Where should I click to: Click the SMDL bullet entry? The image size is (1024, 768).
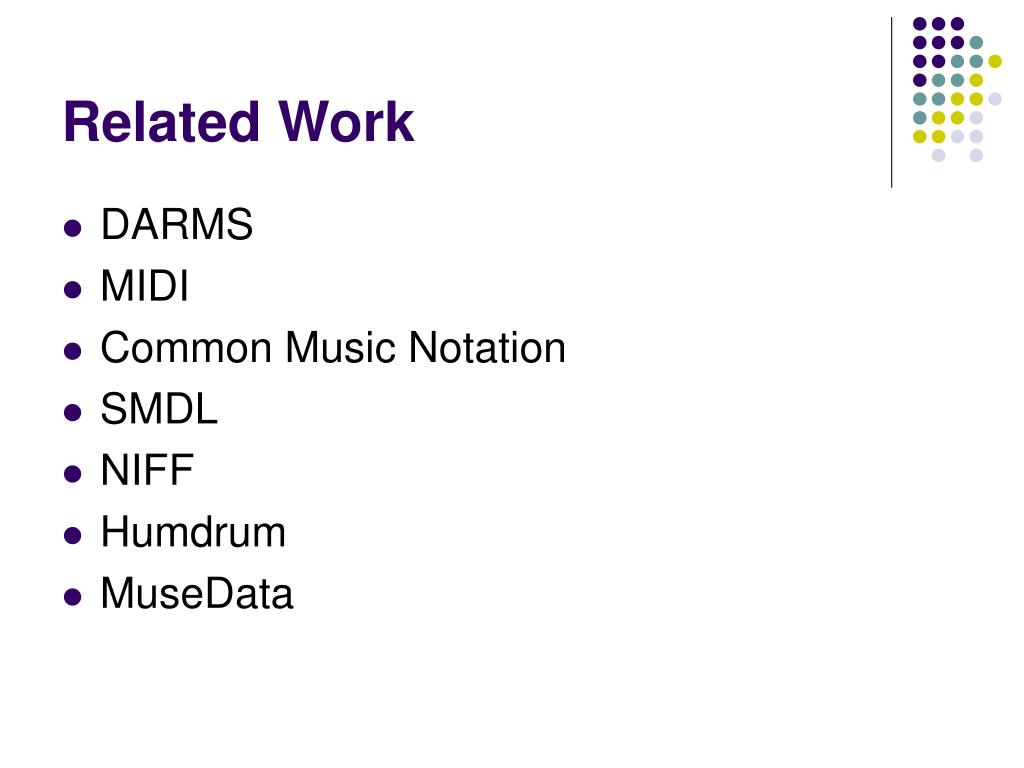tap(159, 409)
